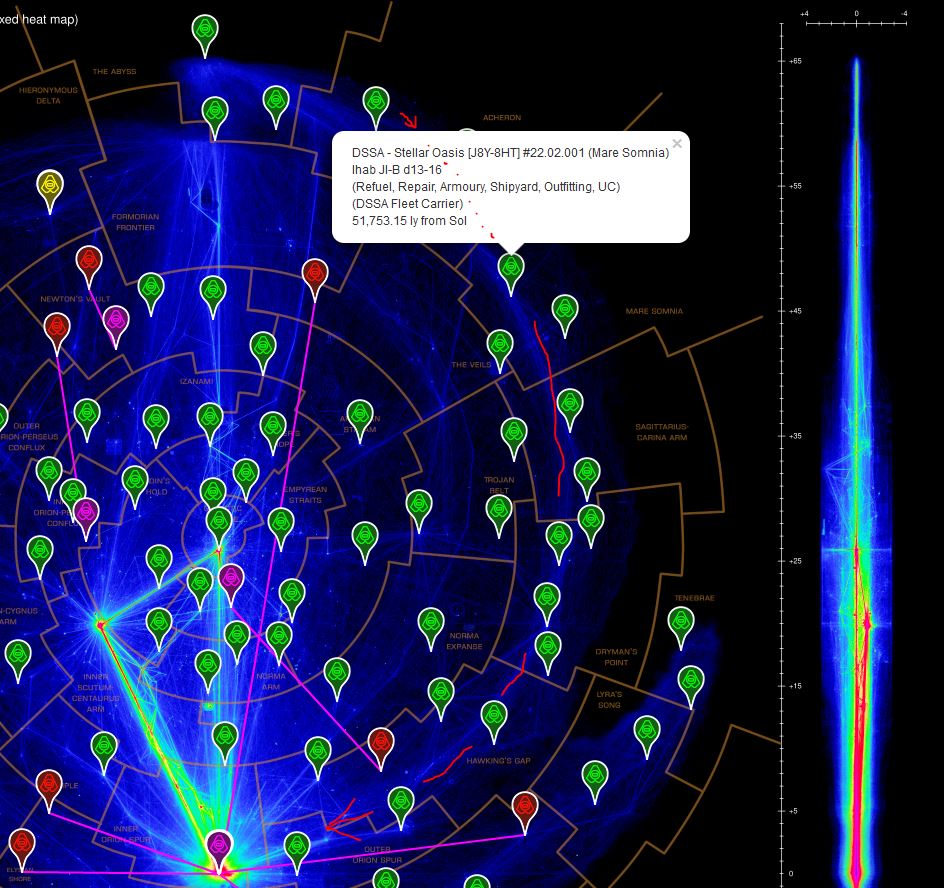Close the DSSA Stellar Oasis info popup

coord(677,143)
